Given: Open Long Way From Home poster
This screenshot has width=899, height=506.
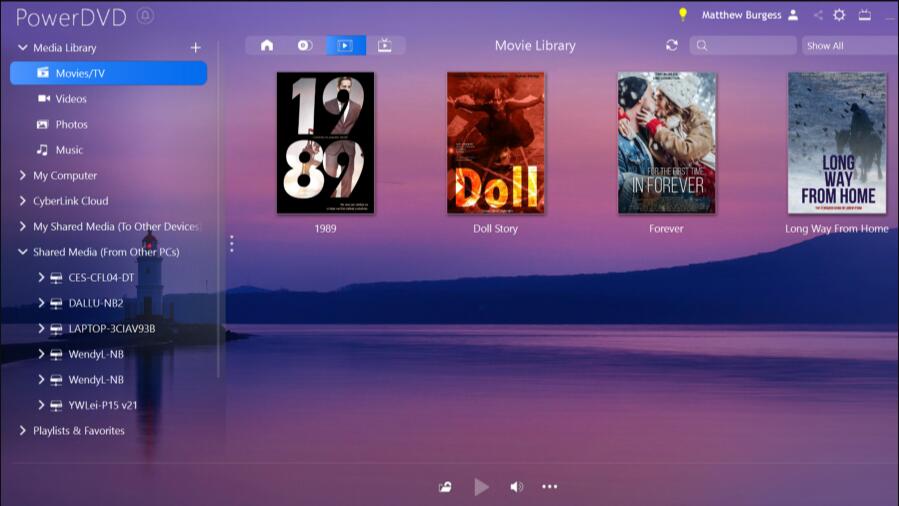Looking at the screenshot, I should pos(837,143).
